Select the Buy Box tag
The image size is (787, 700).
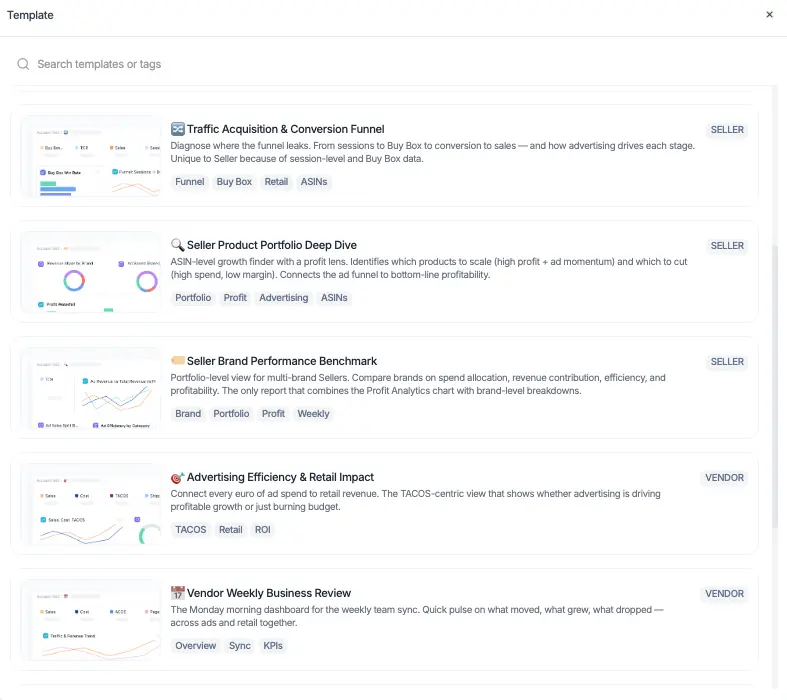234,182
